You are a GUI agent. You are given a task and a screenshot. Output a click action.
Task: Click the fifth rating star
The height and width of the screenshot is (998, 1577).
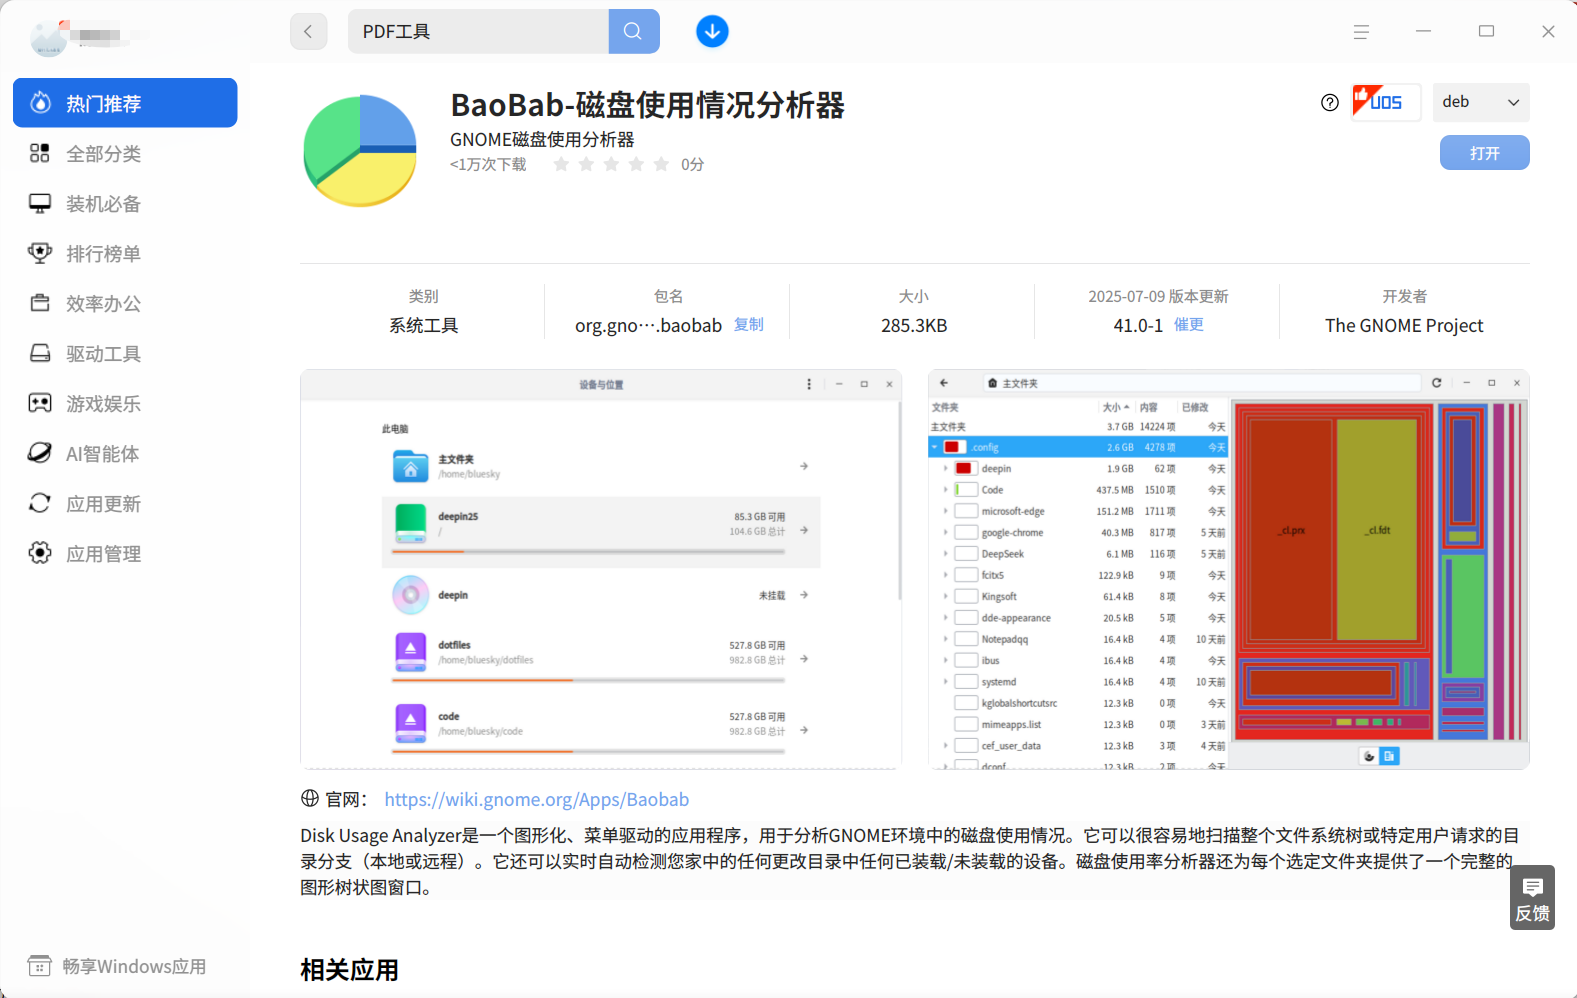tap(661, 164)
